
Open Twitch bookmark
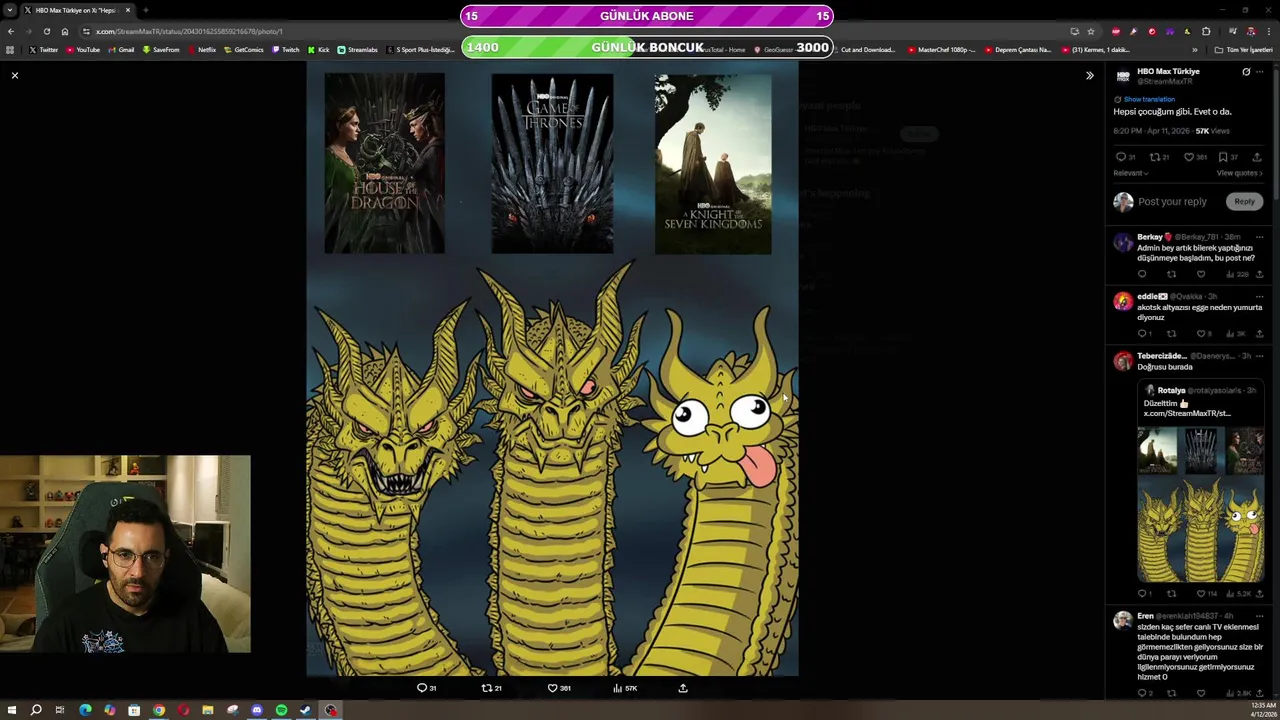pyautogui.click(x=285, y=49)
